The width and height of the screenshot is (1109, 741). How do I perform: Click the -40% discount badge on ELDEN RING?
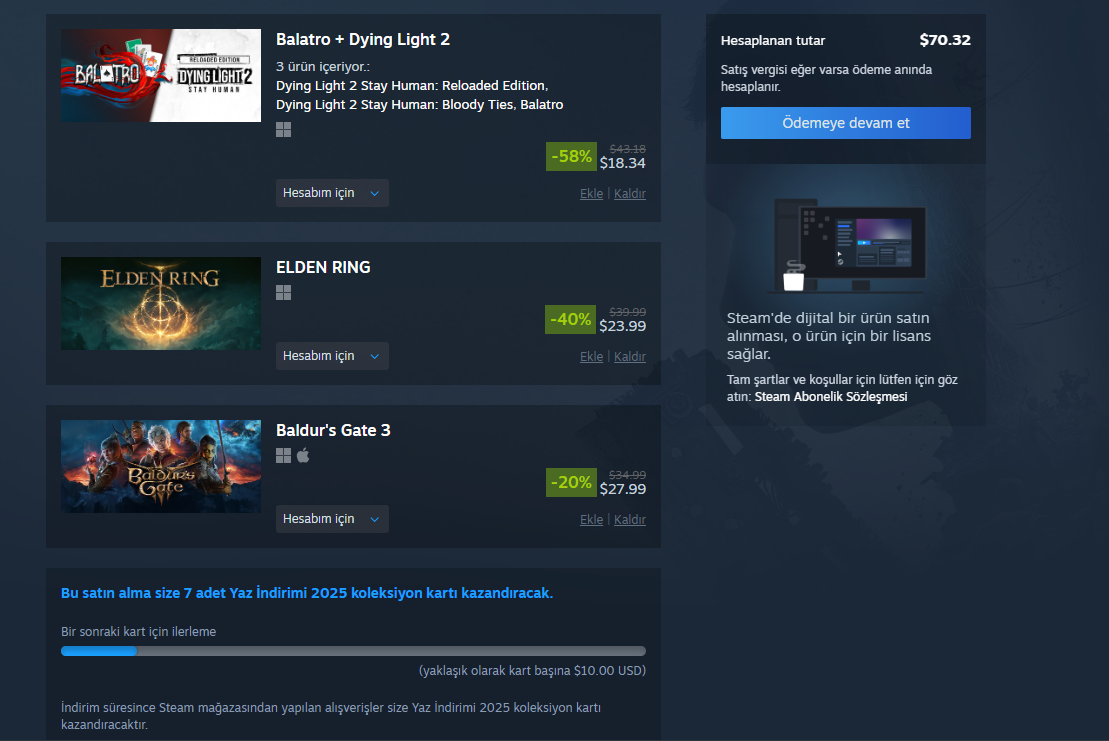(571, 320)
